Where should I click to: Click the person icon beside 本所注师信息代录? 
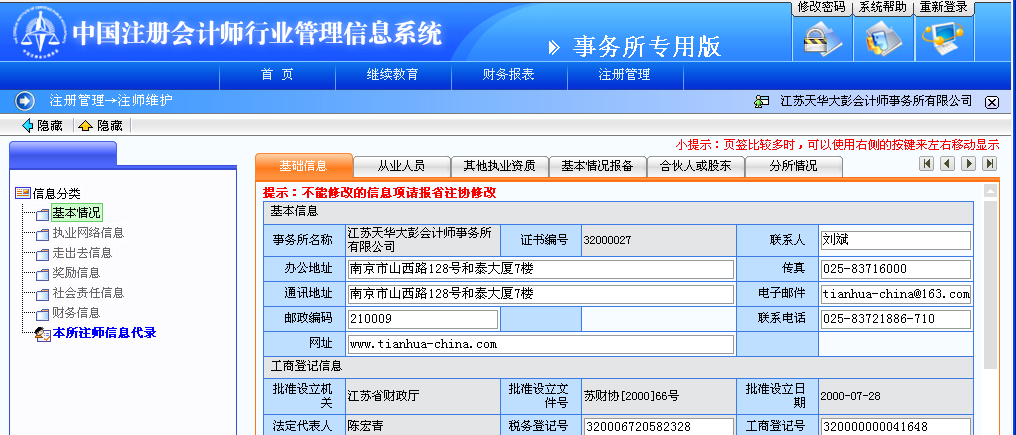(43, 334)
